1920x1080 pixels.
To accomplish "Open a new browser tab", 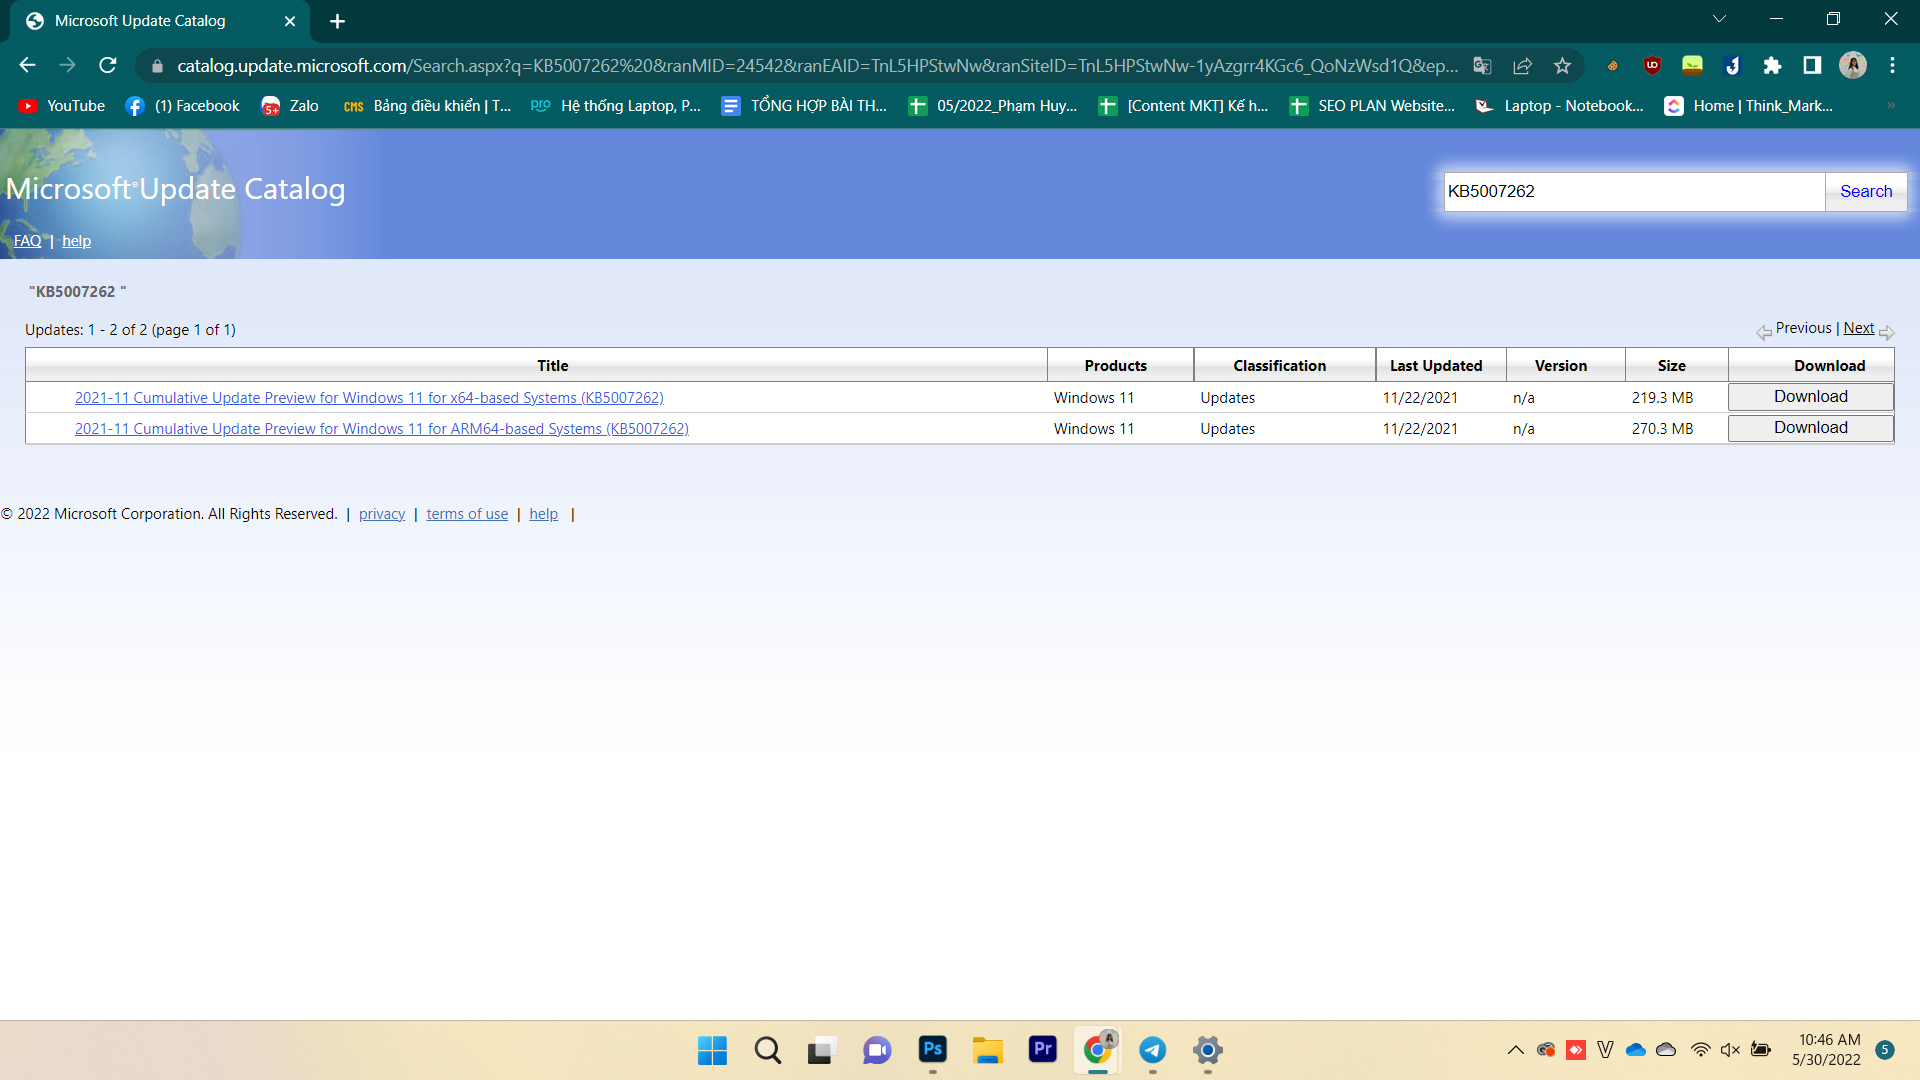I will [337, 21].
